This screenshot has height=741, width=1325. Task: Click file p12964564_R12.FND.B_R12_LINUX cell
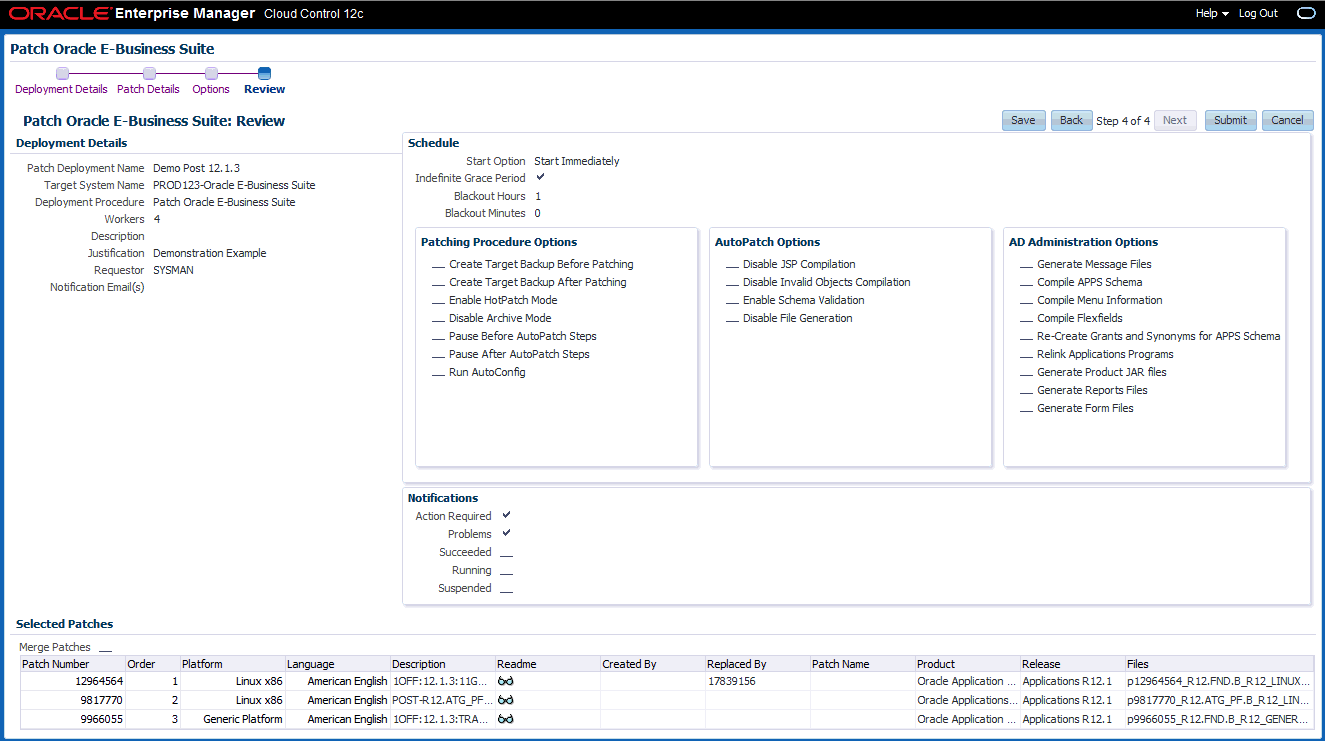(1218, 681)
